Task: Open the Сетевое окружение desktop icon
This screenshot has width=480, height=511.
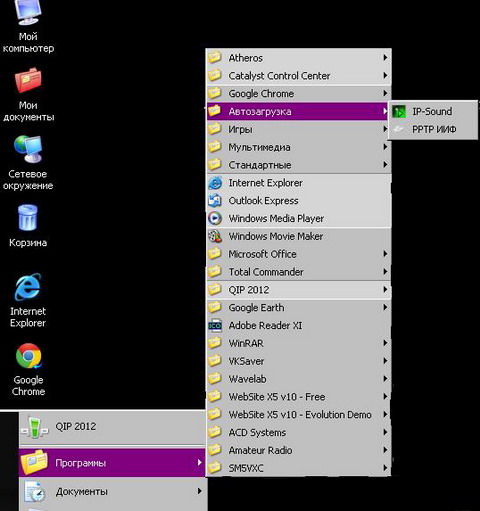Action: coord(28,149)
